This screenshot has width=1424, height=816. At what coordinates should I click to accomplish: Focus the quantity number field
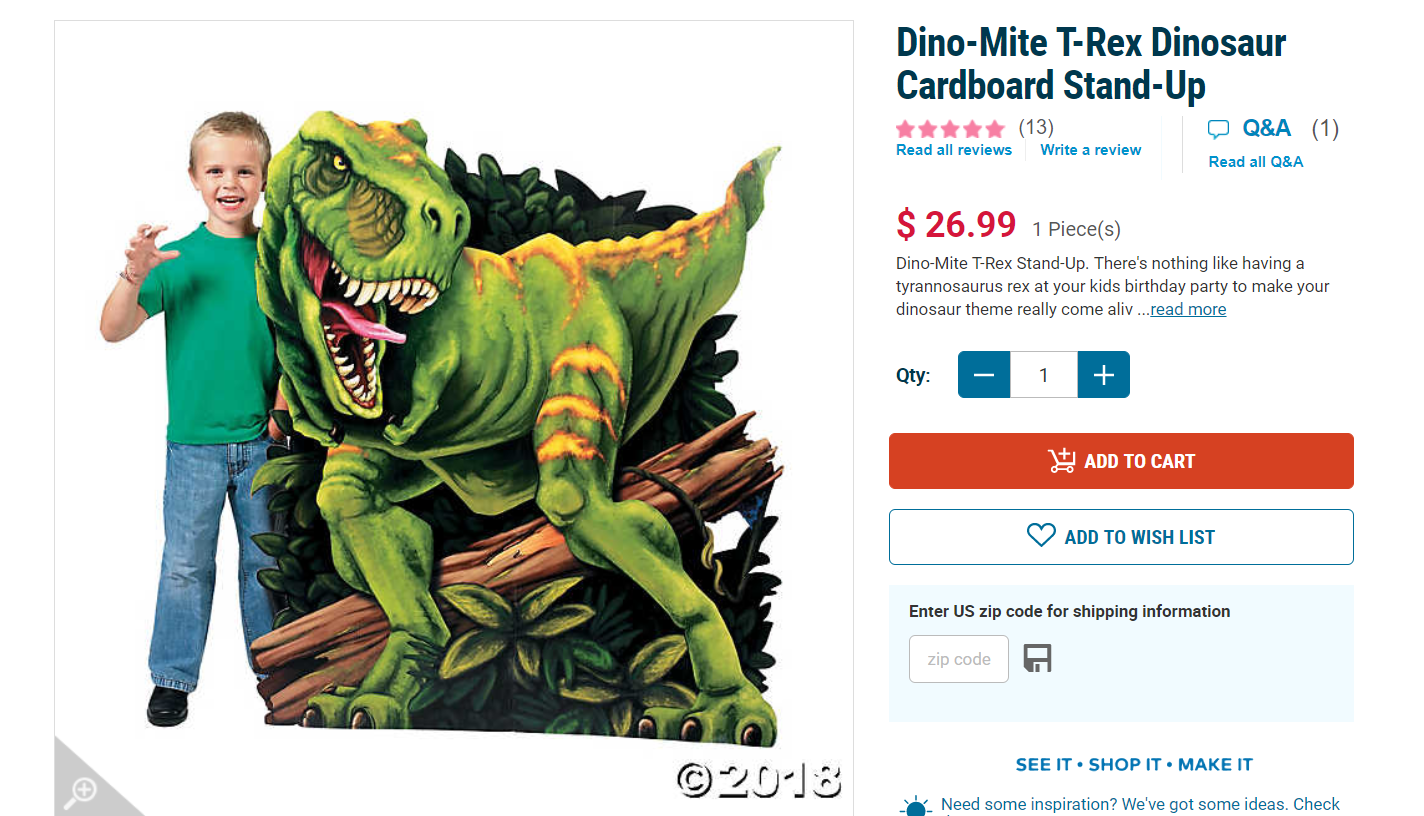coord(1044,375)
